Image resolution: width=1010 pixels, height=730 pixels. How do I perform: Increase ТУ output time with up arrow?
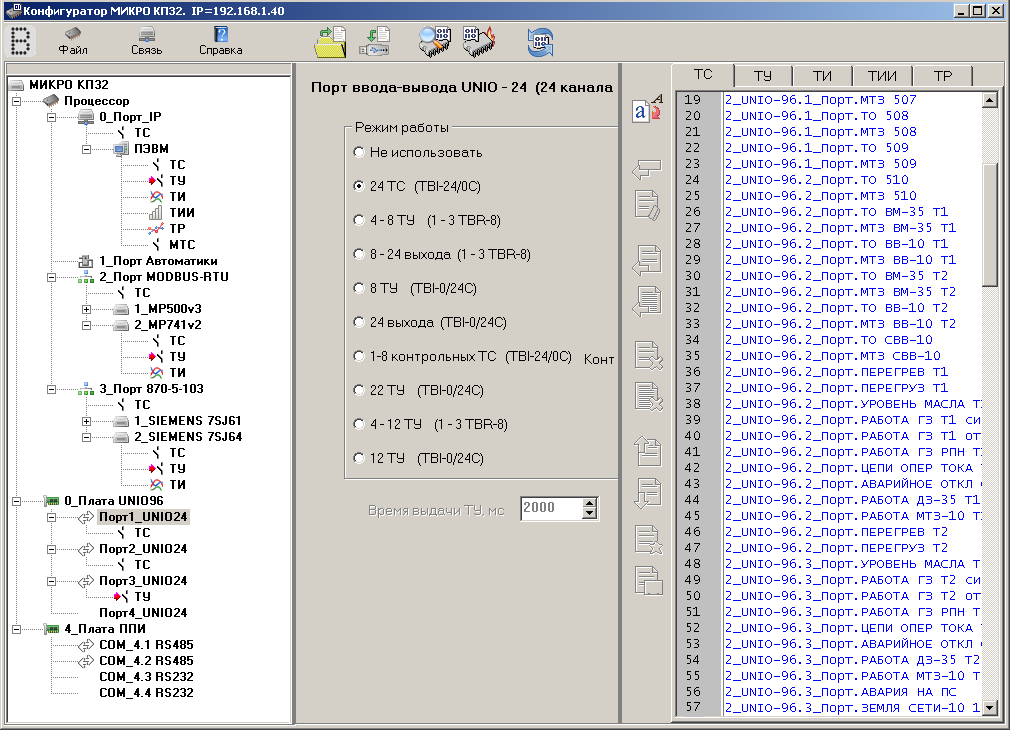point(589,502)
